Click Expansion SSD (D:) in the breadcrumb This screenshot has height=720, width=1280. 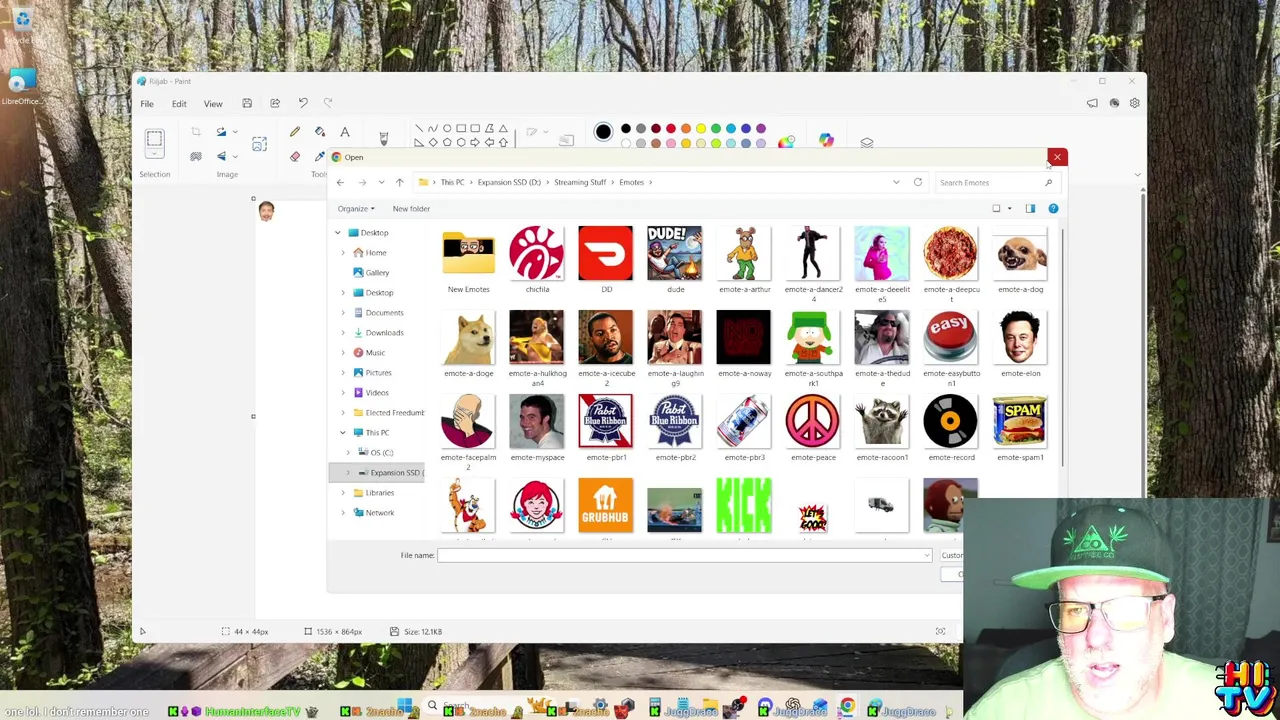(509, 182)
